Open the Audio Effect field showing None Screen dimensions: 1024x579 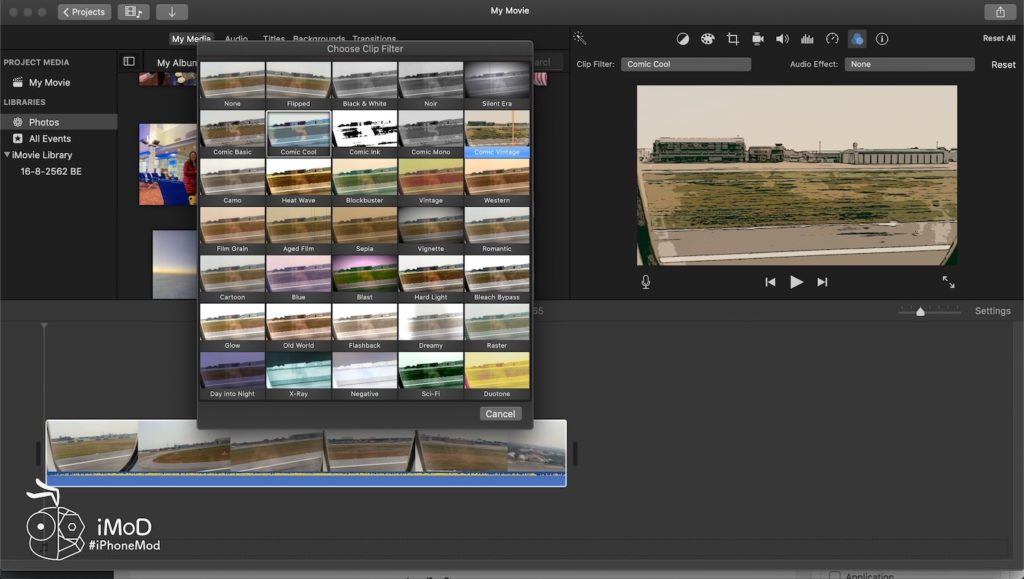pos(909,64)
